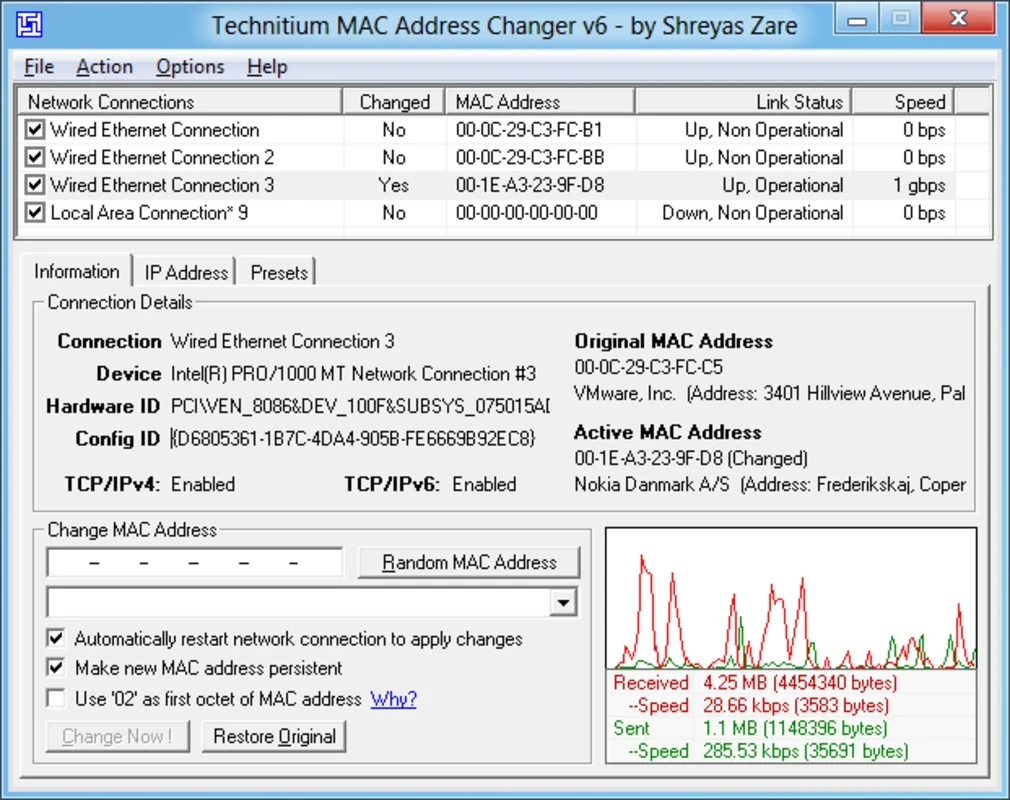Click the Restore Original button
The width and height of the screenshot is (1010, 800).
pos(274,736)
